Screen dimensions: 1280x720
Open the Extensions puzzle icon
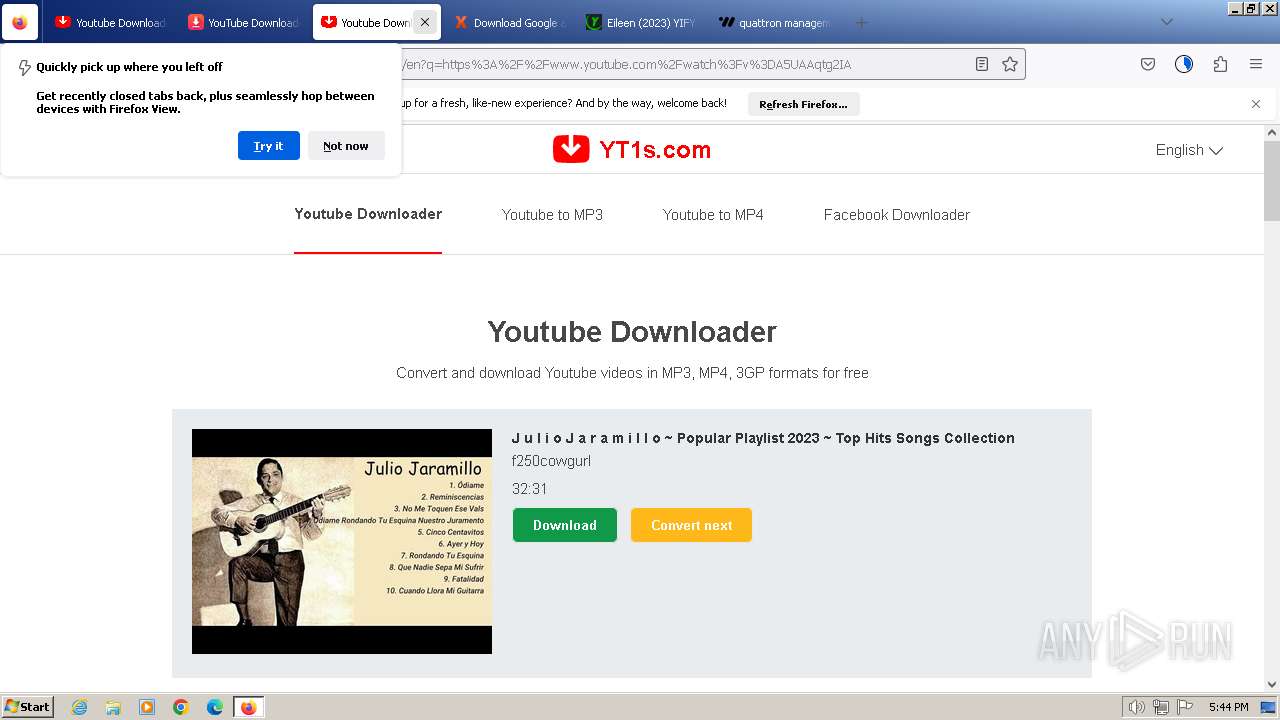tap(1220, 64)
